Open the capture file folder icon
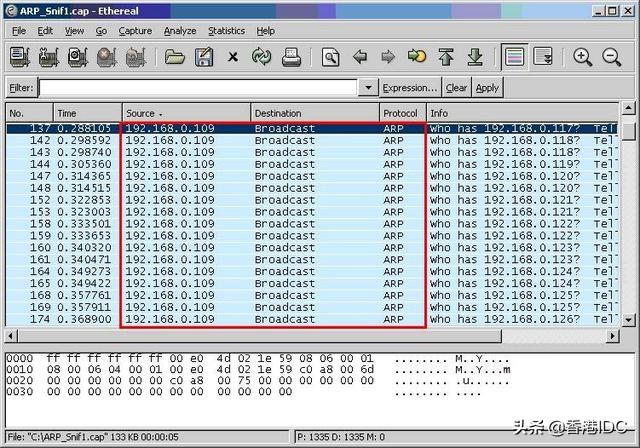 tap(175, 57)
